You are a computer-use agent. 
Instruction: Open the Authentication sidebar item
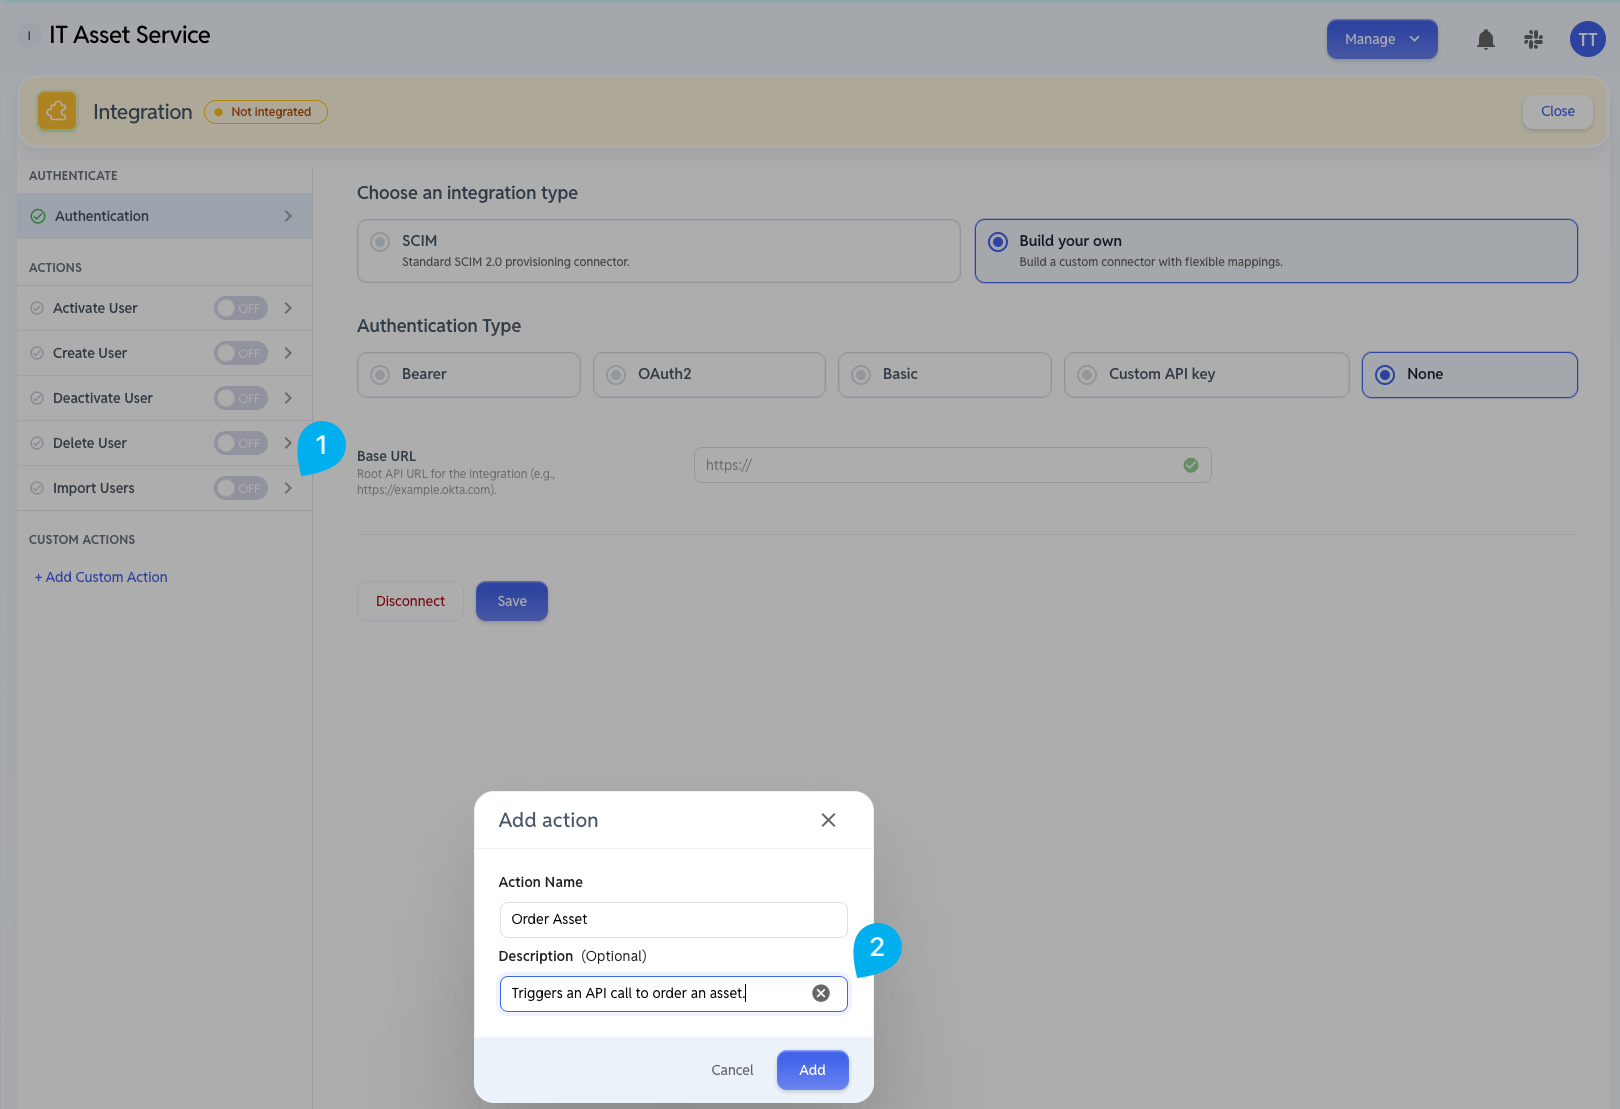click(165, 216)
